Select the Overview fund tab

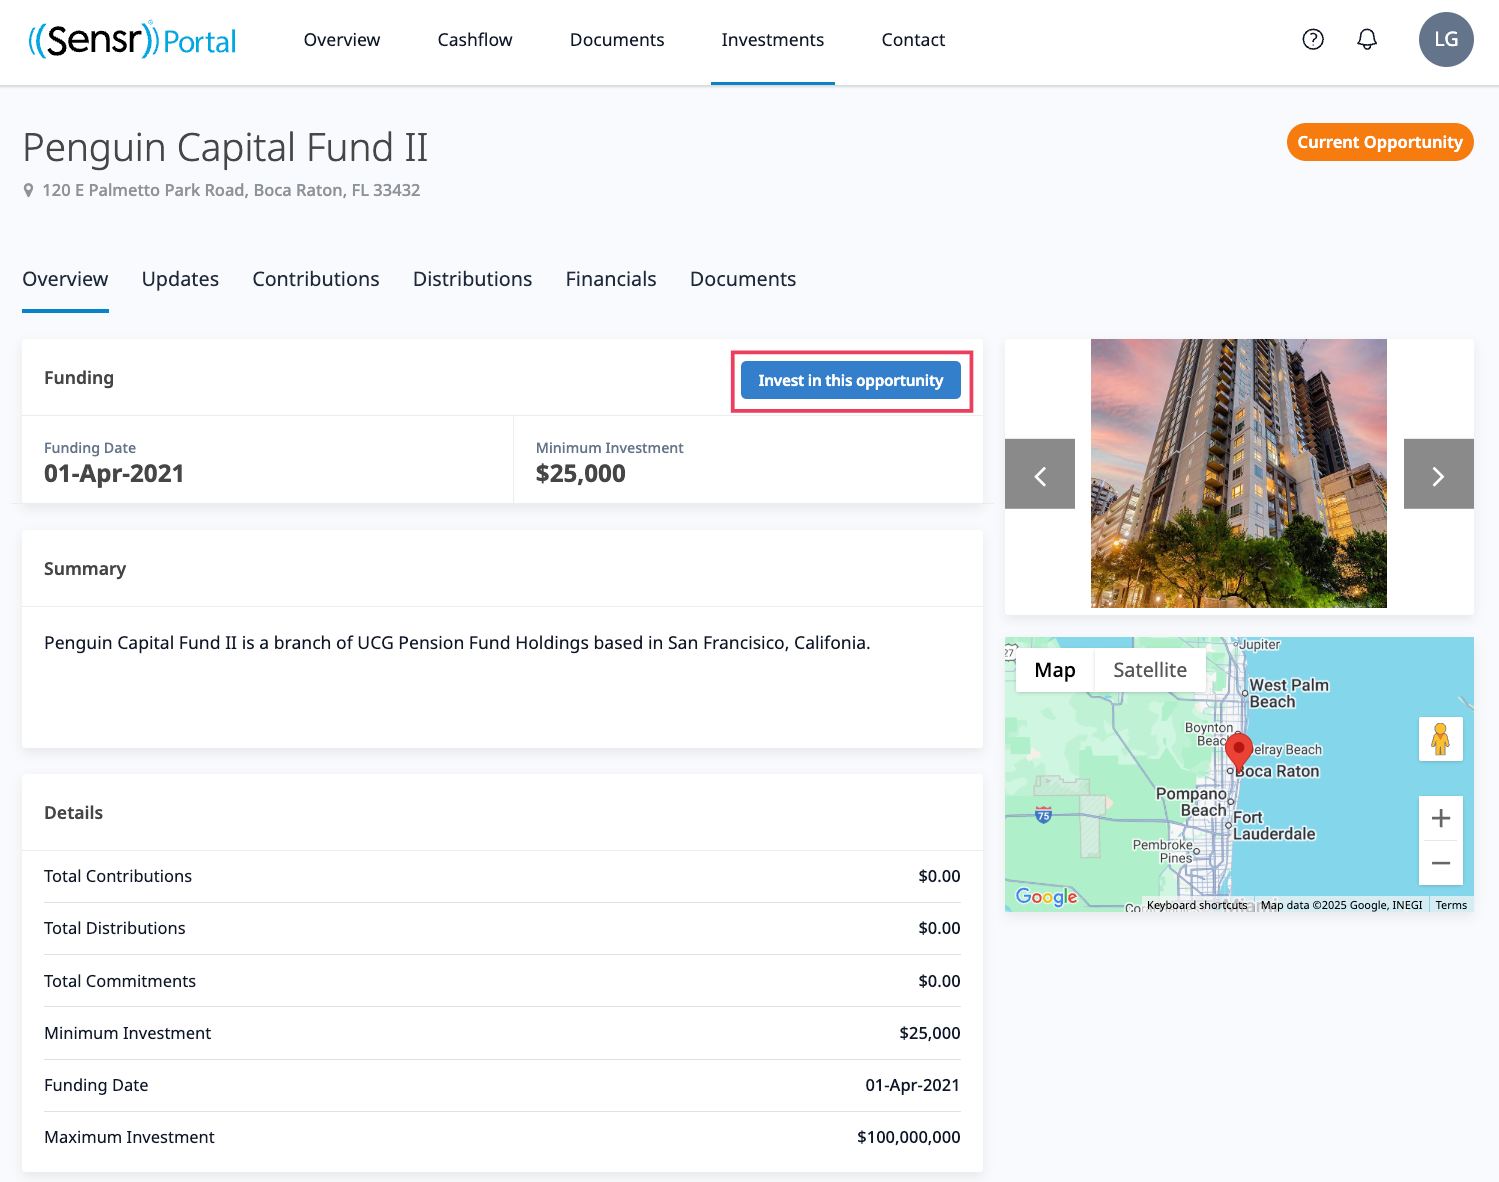pos(65,279)
